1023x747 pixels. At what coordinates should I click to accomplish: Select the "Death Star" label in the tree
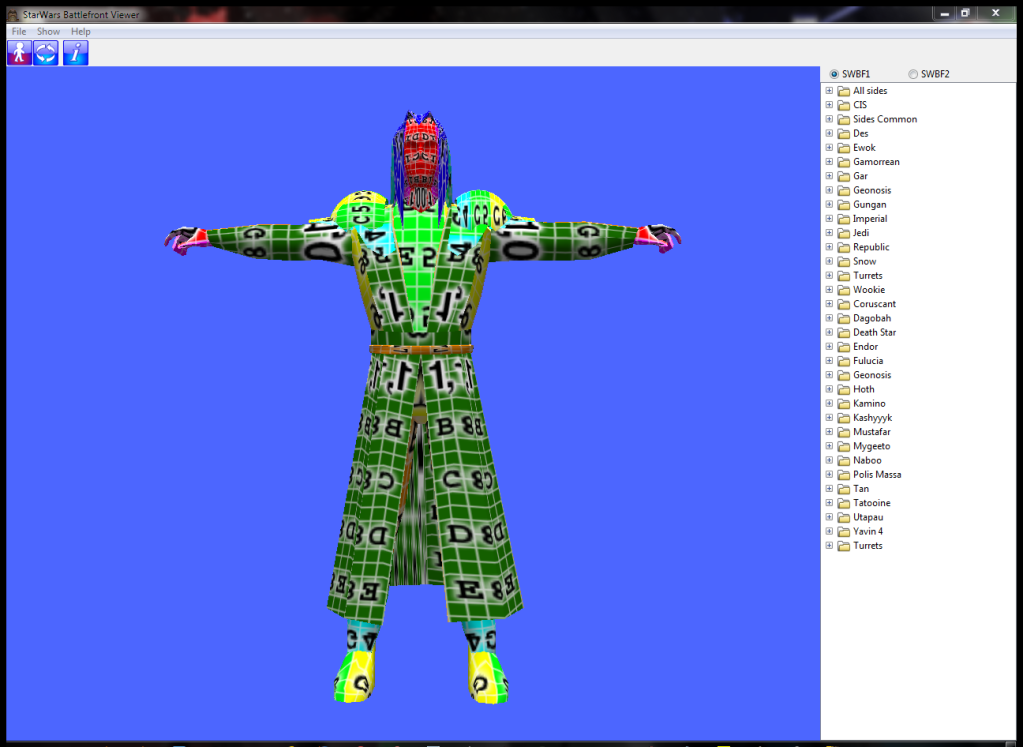click(874, 333)
